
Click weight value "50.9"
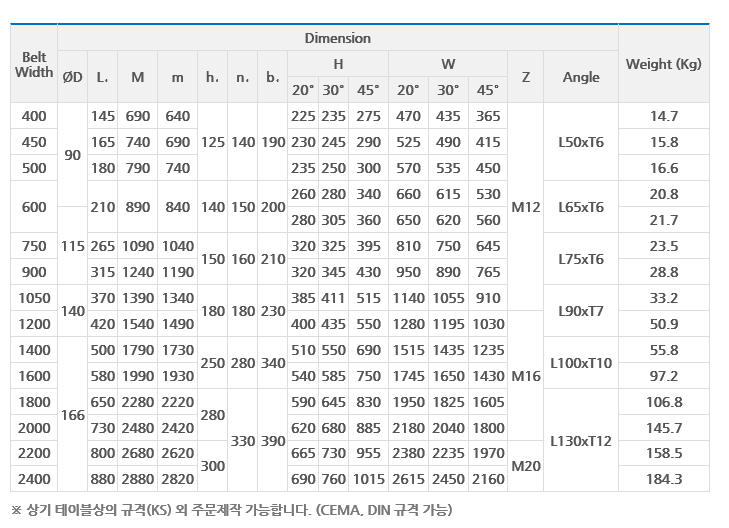pos(663,324)
